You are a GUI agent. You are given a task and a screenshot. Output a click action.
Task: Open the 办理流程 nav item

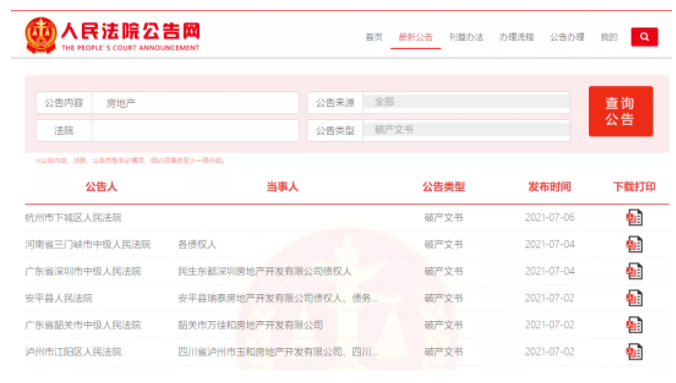coord(516,37)
